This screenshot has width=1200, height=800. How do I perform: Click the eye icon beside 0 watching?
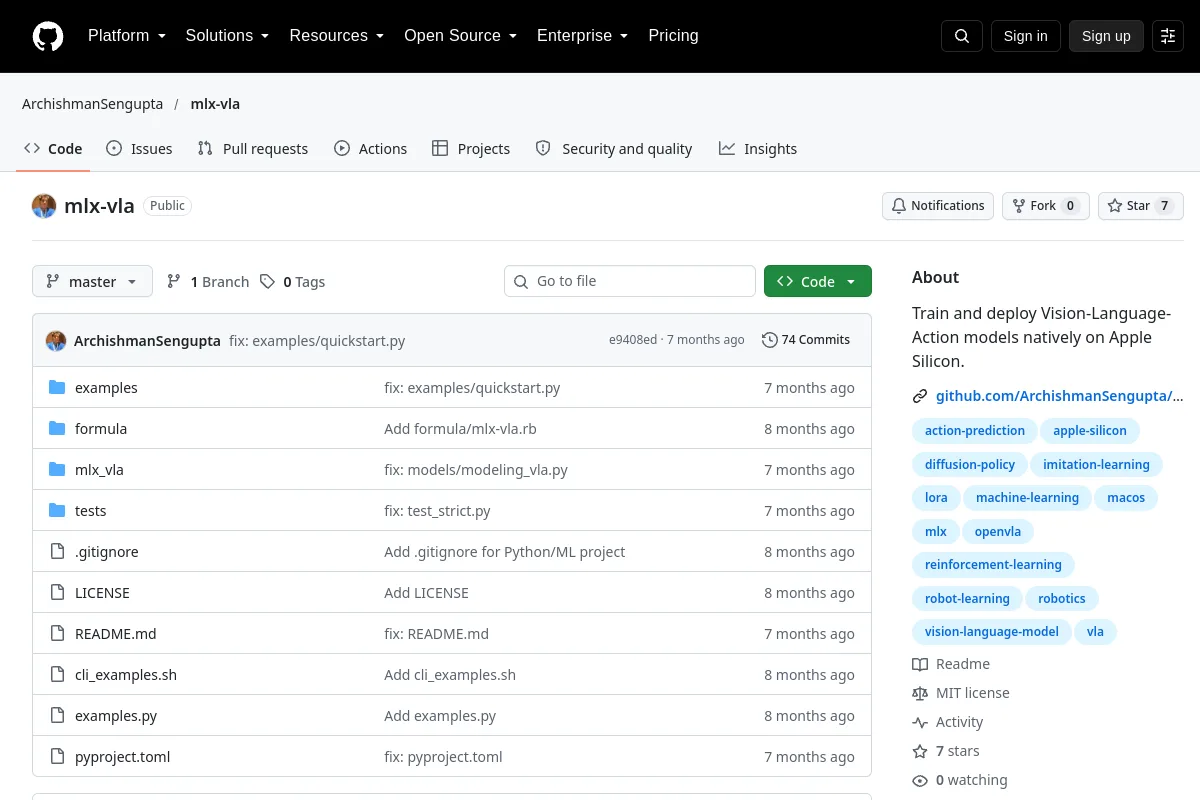tap(920, 780)
